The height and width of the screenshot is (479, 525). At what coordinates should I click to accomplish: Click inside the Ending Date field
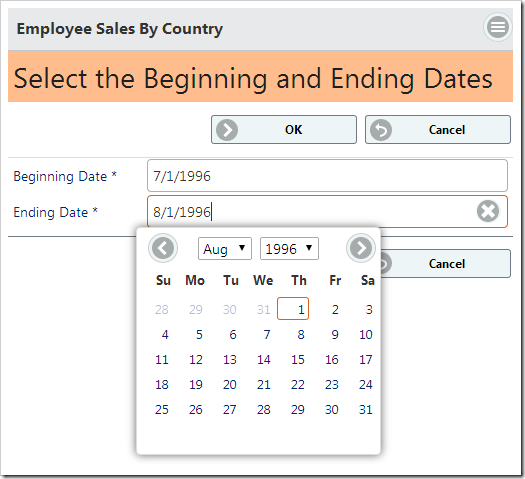(x=327, y=212)
